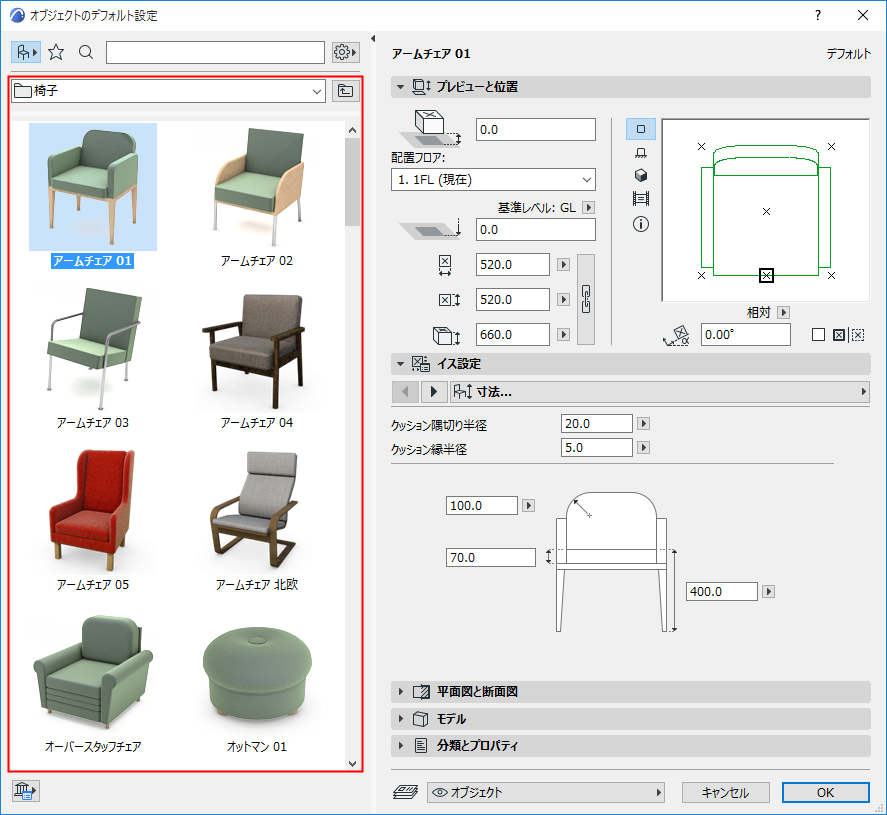Viewport: 887px width, 815px height.
Task: Open the オブジェクト layer menu
Action: (x=546, y=792)
